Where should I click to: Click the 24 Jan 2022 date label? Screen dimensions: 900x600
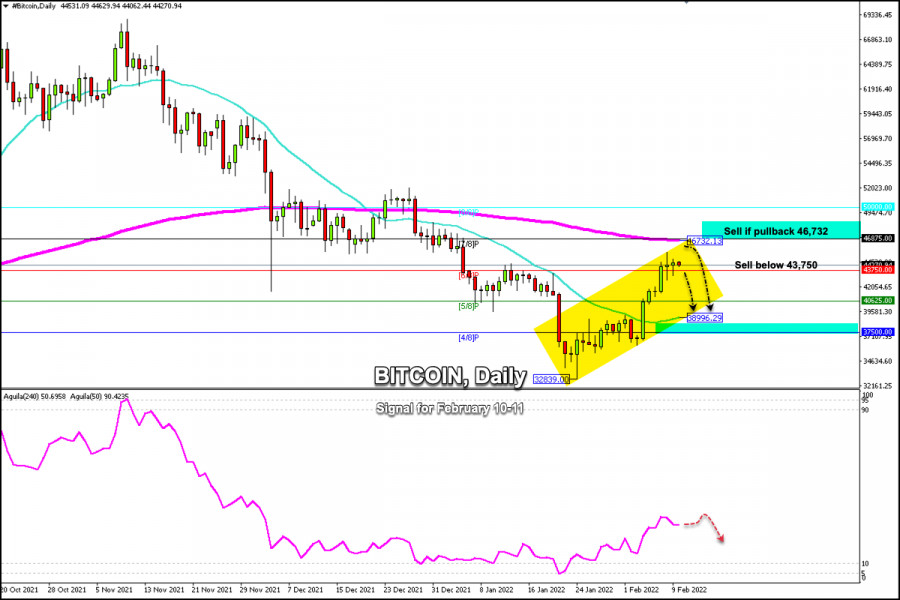coord(594,590)
